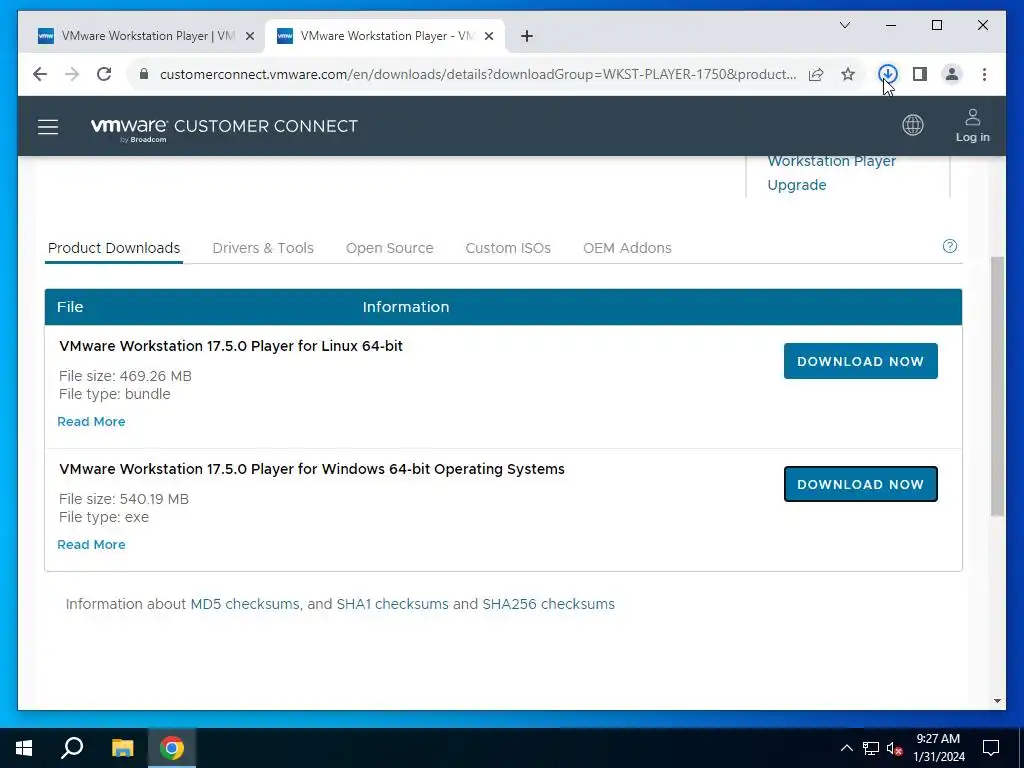Share this page via the share icon
The height and width of the screenshot is (768, 1024).
(x=816, y=74)
